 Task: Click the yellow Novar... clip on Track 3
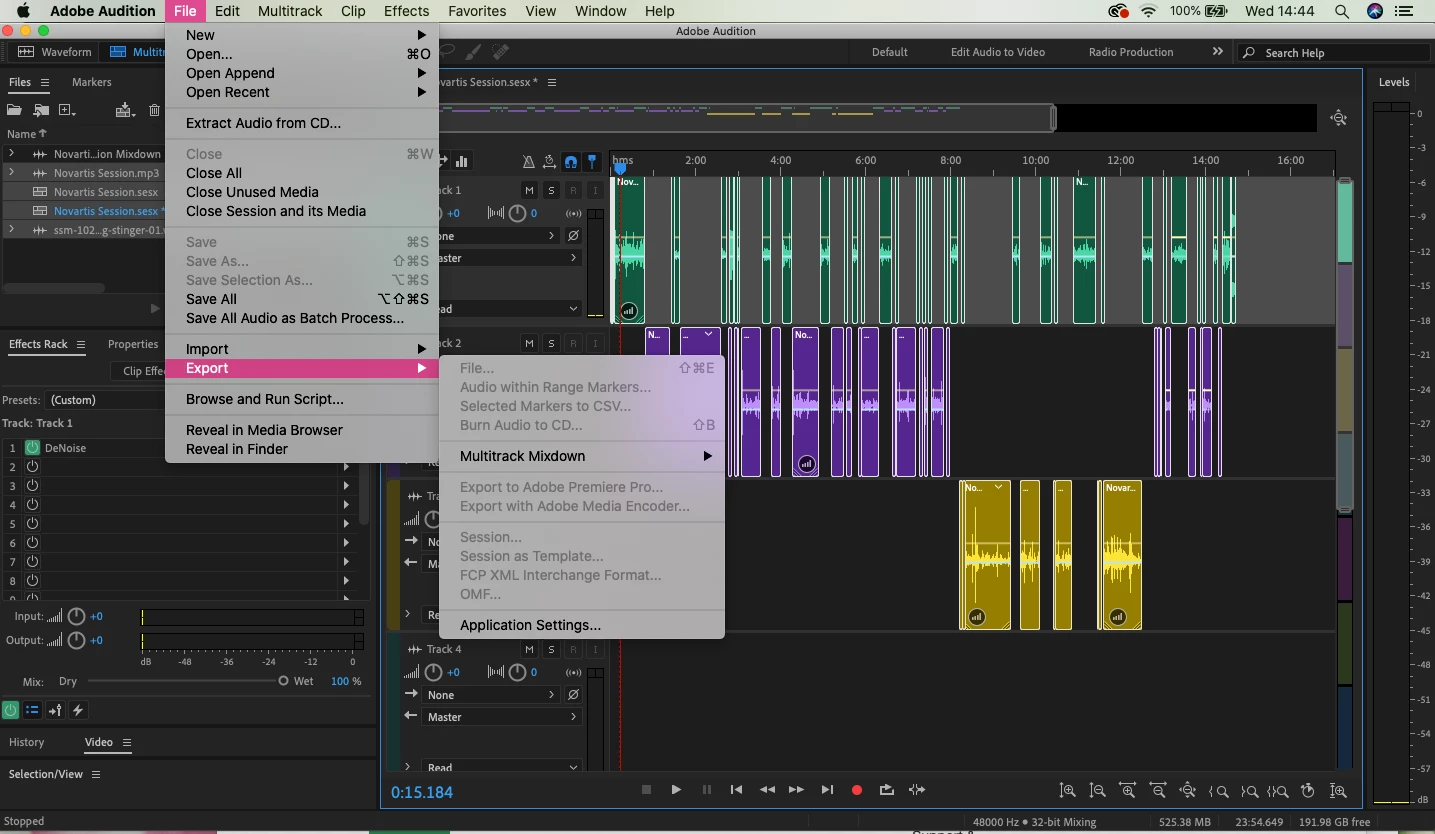pos(1120,555)
